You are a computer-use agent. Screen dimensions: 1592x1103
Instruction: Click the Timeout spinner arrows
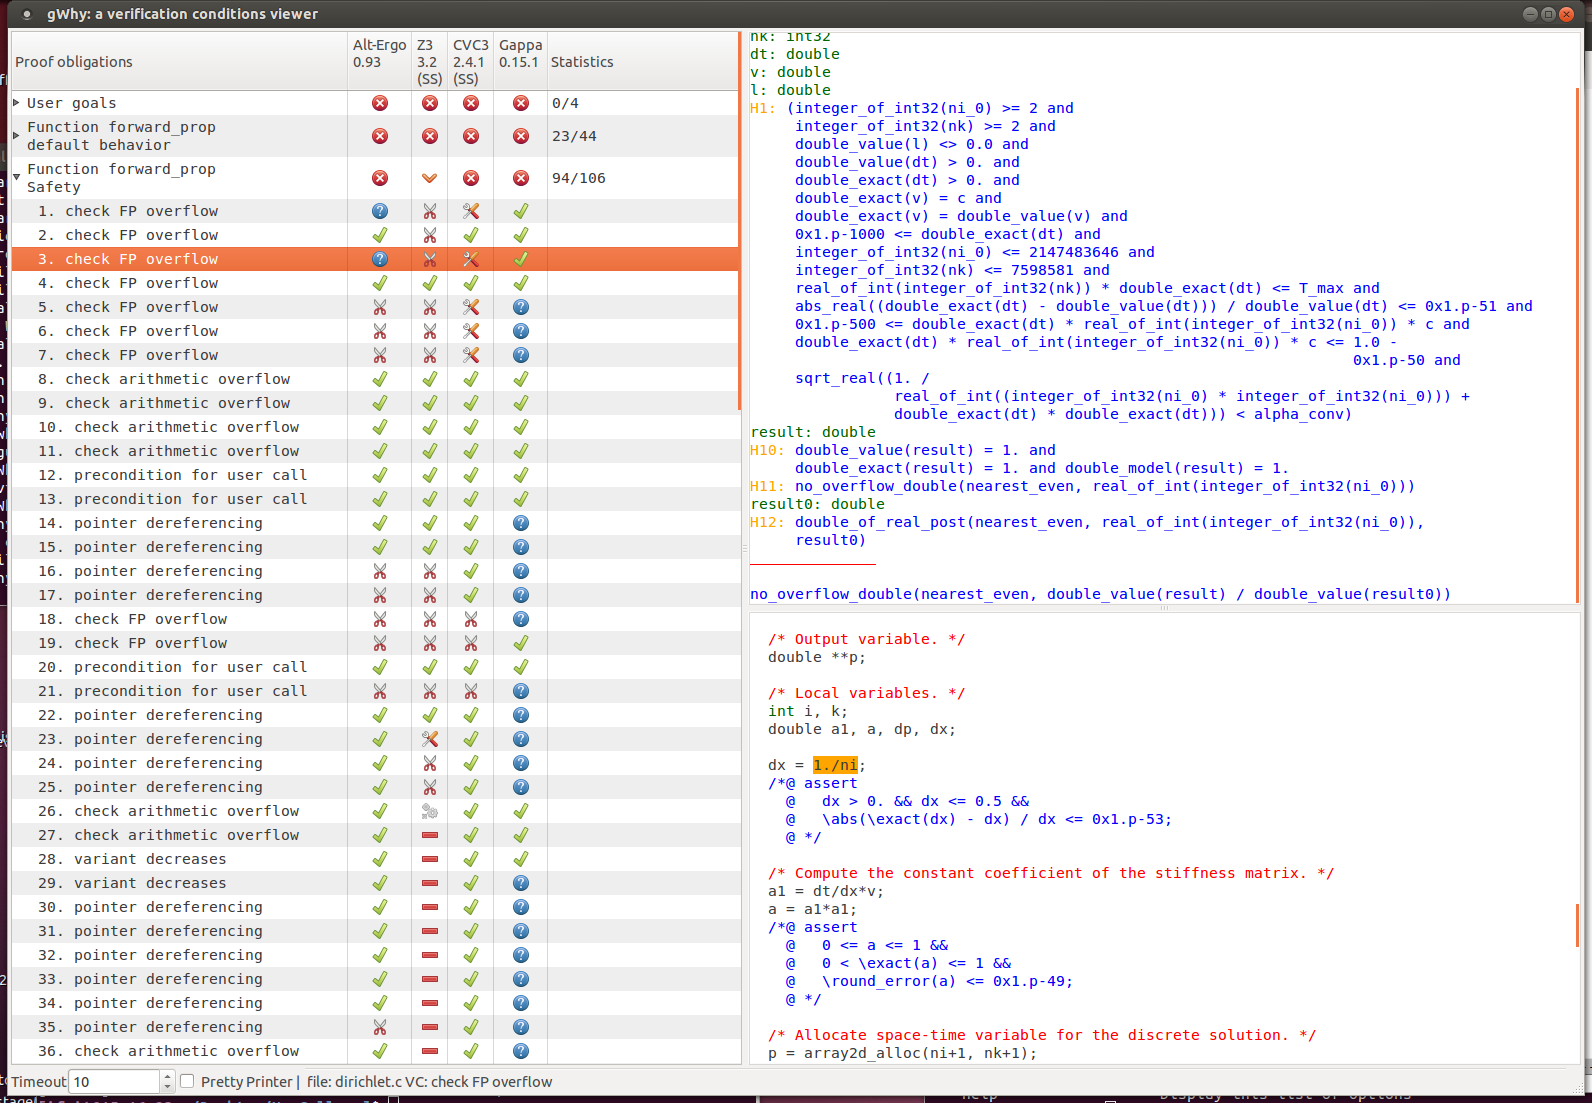click(167, 1081)
